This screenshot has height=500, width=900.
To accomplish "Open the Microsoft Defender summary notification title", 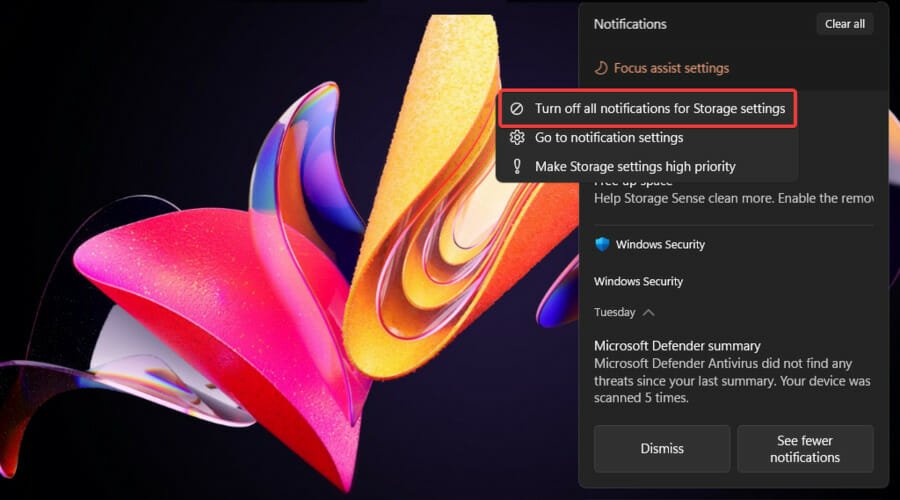I will [x=677, y=346].
